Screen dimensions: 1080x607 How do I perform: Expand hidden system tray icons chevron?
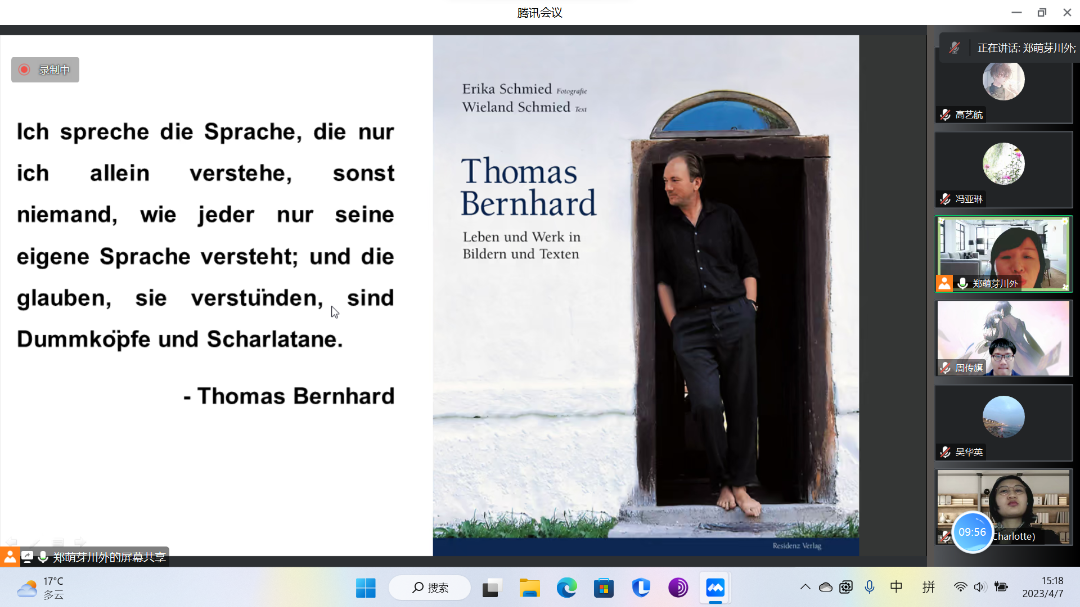pyautogui.click(x=804, y=587)
